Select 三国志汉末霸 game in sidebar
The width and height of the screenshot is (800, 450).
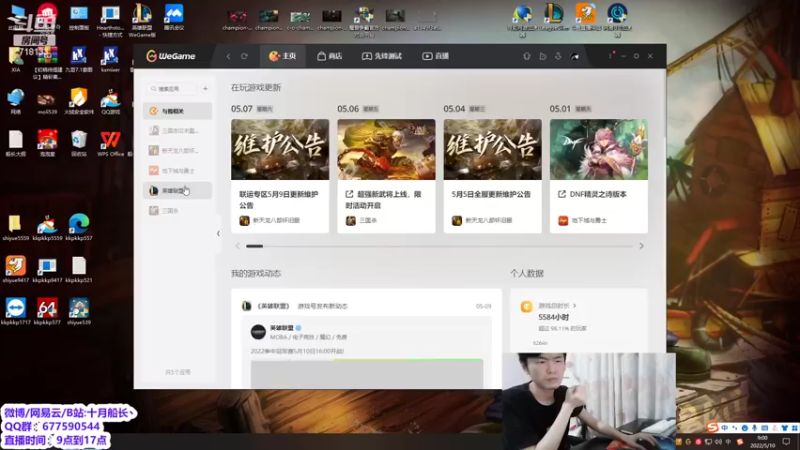click(x=178, y=131)
